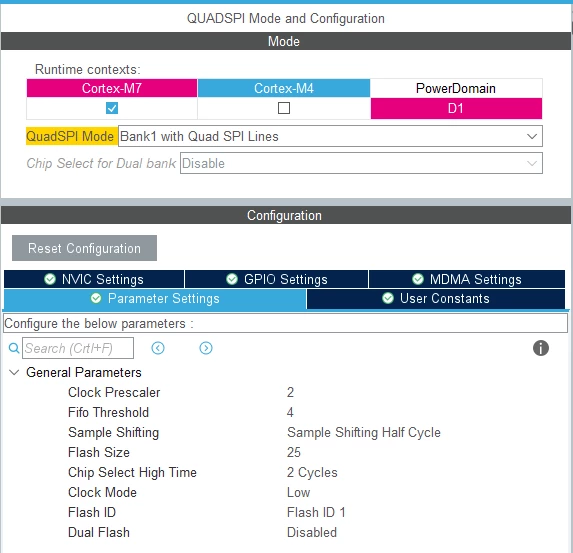Viewport: 573px width, 553px height.
Task: Click the magnifier search icon
Action: coord(14,348)
